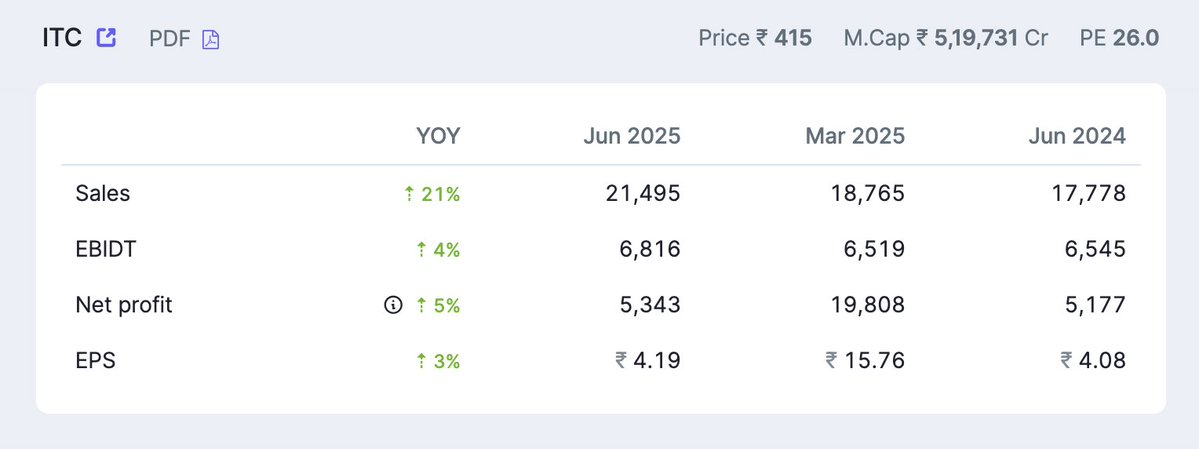Click the EPS row label
Viewport: 1199px width, 449px height.
click(96, 360)
